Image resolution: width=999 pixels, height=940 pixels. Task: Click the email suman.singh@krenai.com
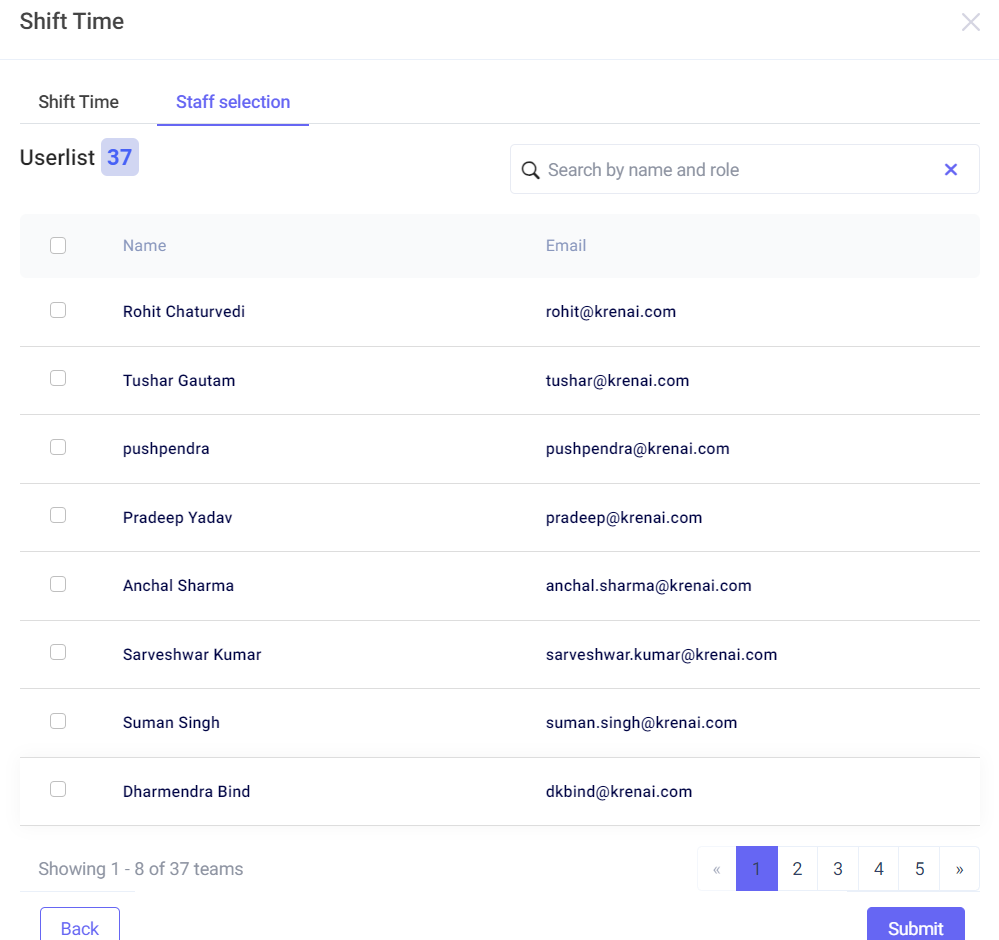[x=642, y=723]
